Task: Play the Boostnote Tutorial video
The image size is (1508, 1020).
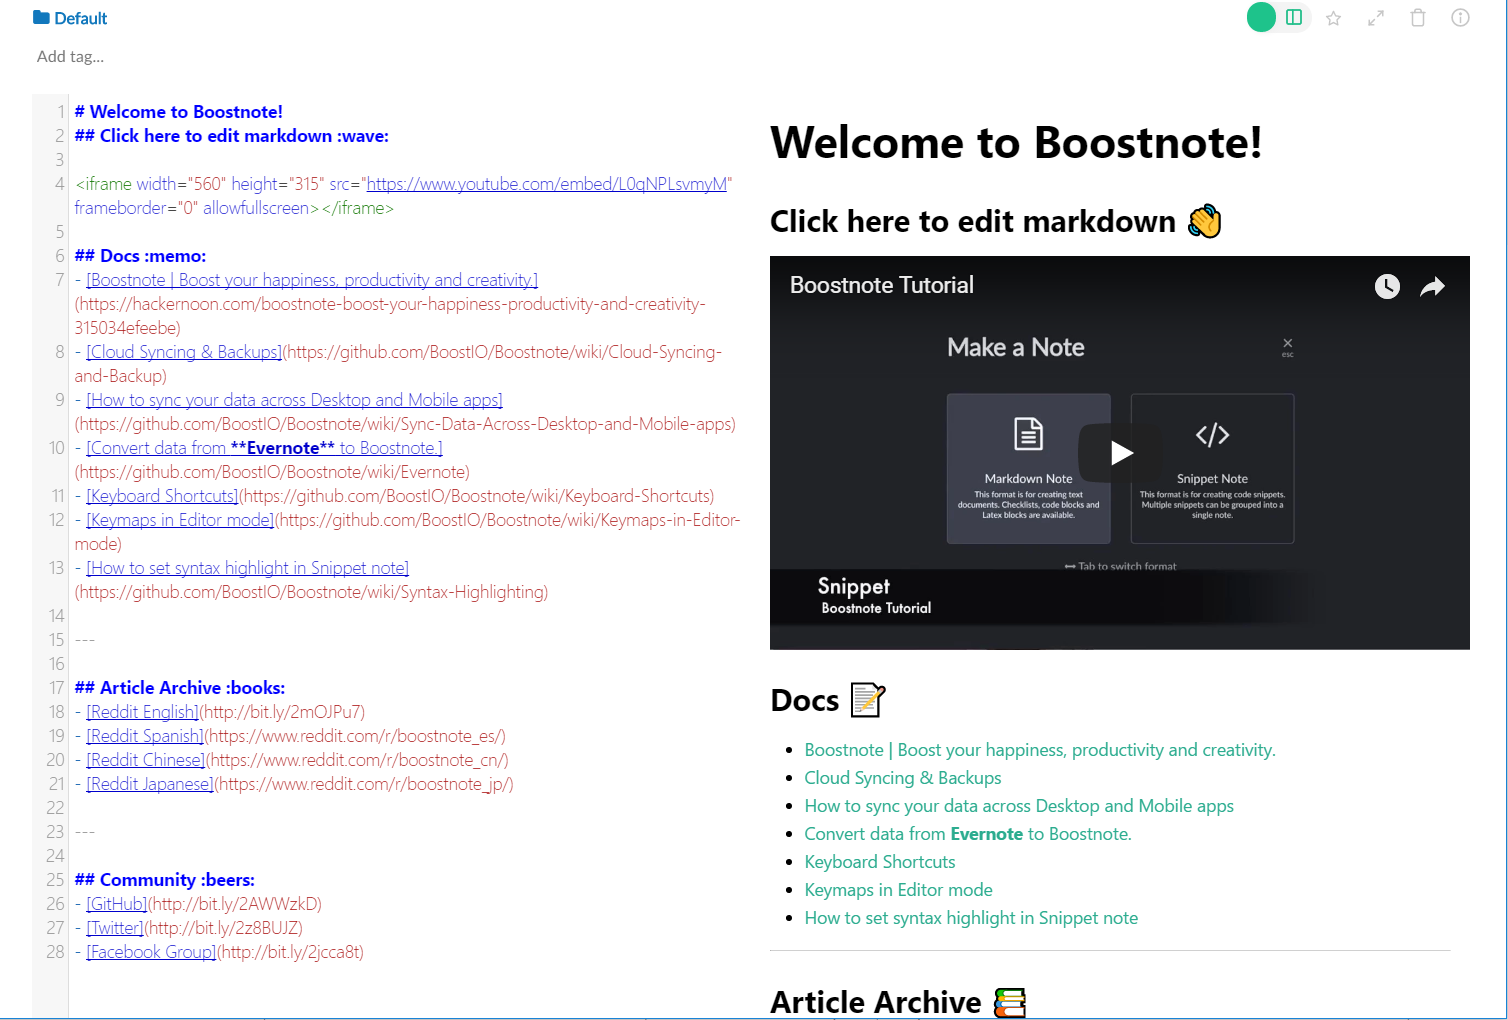Action: coord(1120,452)
